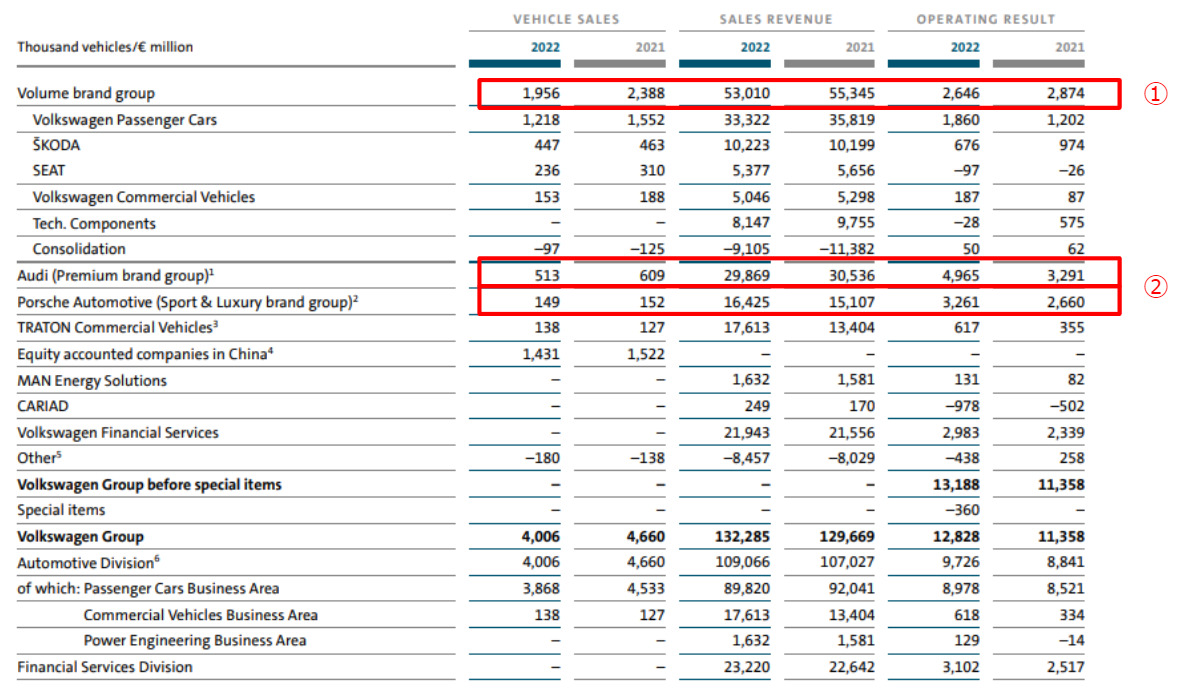Click the 2022 header under Operating Result

(964, 47)
